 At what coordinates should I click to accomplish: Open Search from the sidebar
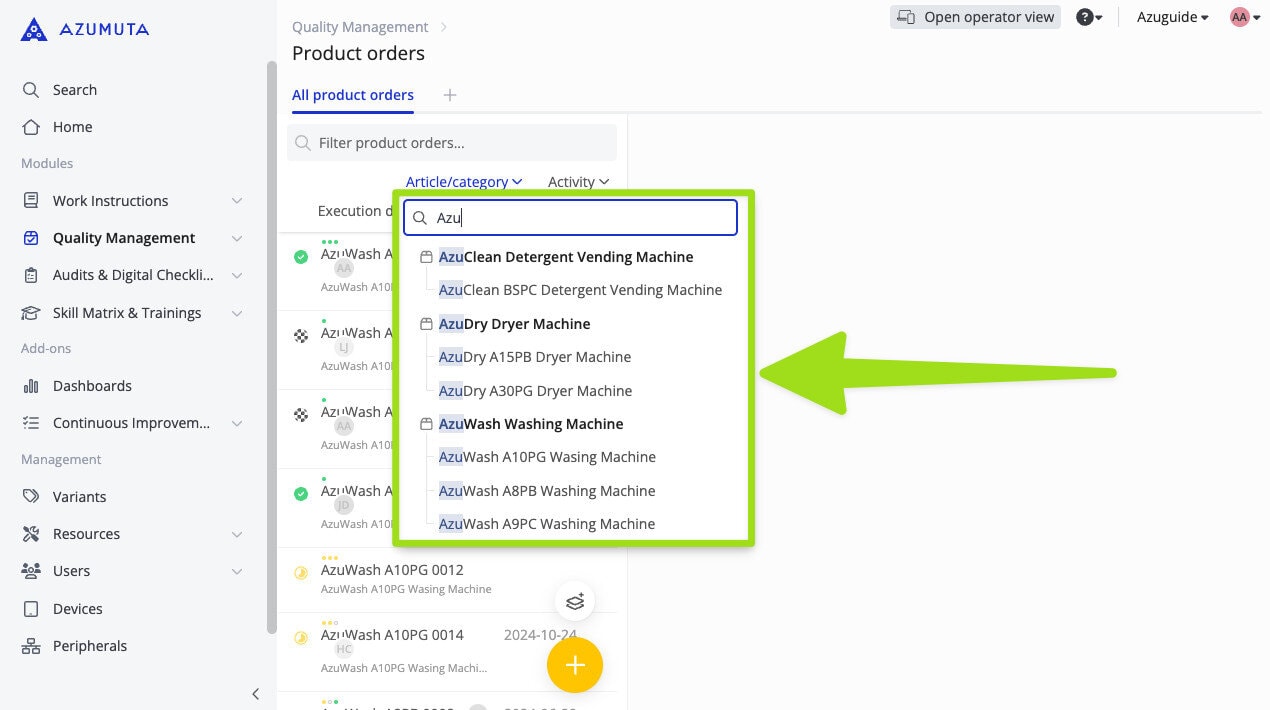74,90
